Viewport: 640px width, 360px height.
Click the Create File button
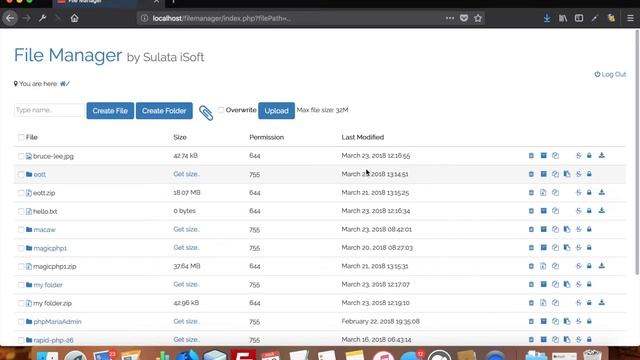[x=110, y=111]
